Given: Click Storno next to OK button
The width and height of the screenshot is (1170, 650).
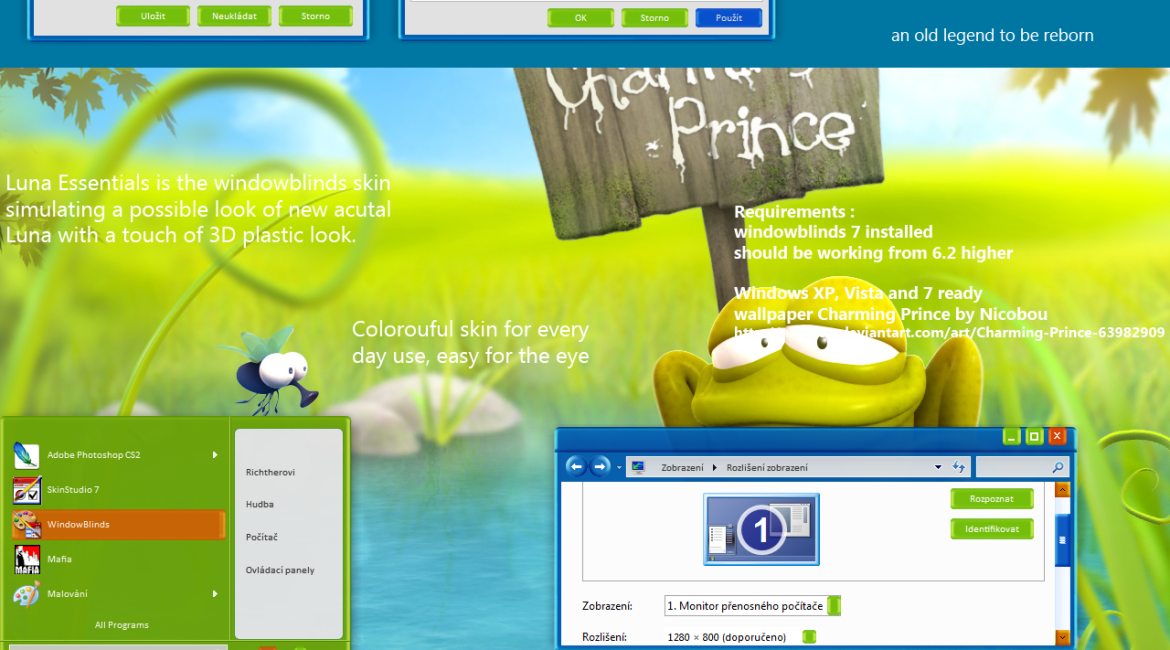Looking at the screenshot, I should pos(654,17).
